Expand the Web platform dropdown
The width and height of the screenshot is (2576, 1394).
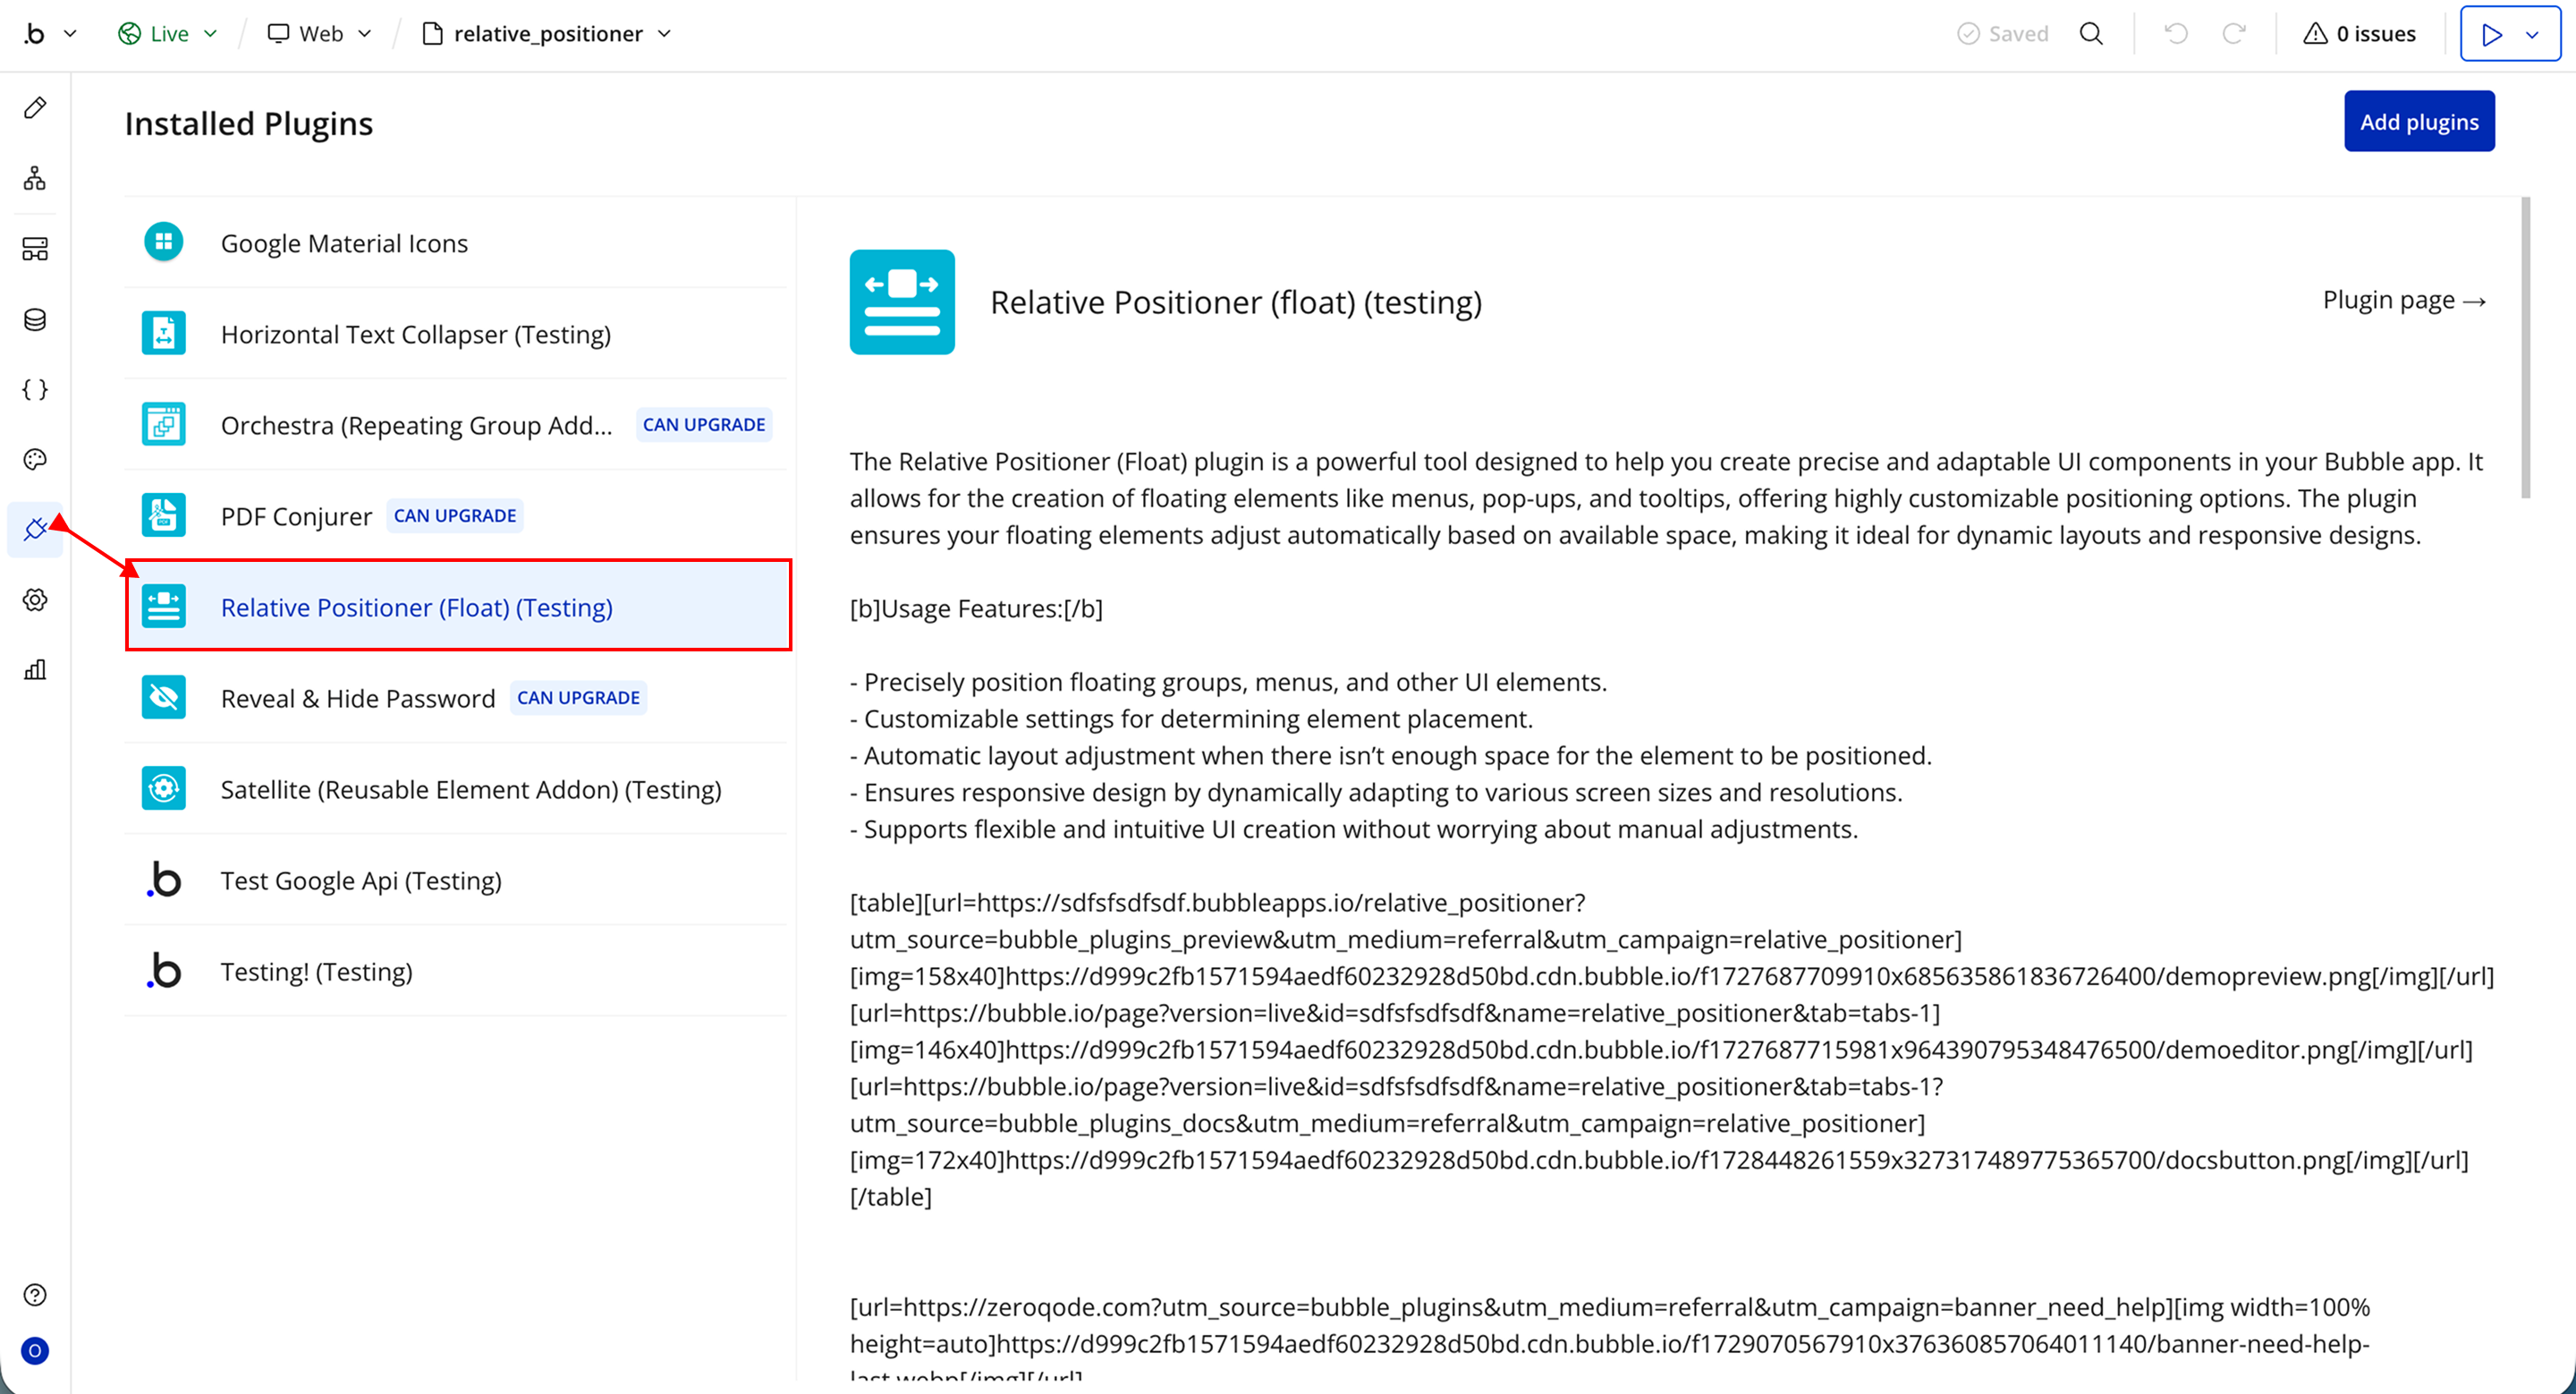320,34
